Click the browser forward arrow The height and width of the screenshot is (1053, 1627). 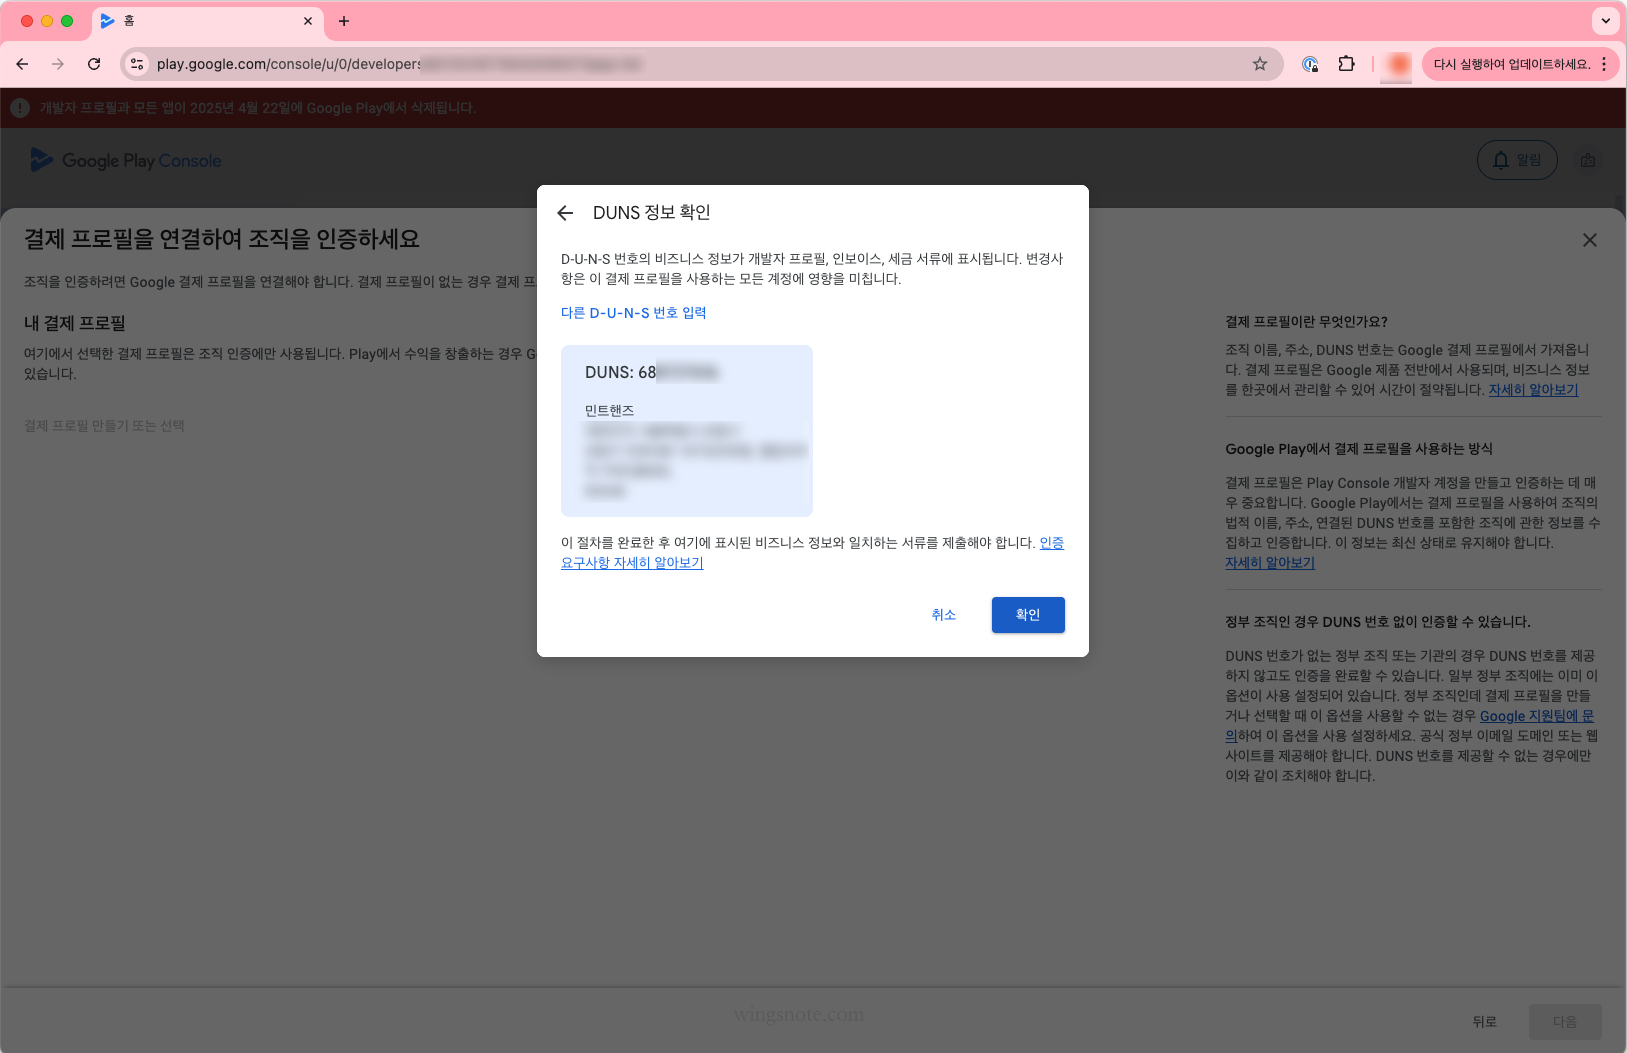[58, 64]
